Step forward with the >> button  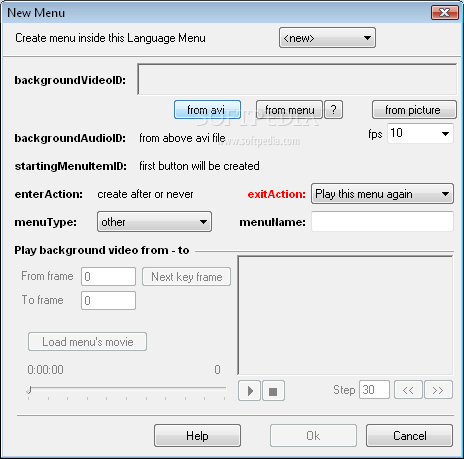438,390
